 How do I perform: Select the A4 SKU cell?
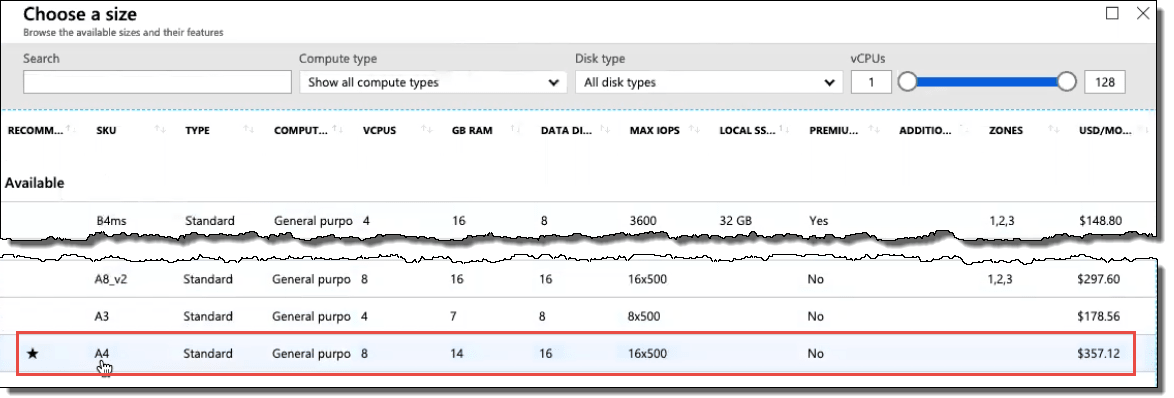click(102, 353)
